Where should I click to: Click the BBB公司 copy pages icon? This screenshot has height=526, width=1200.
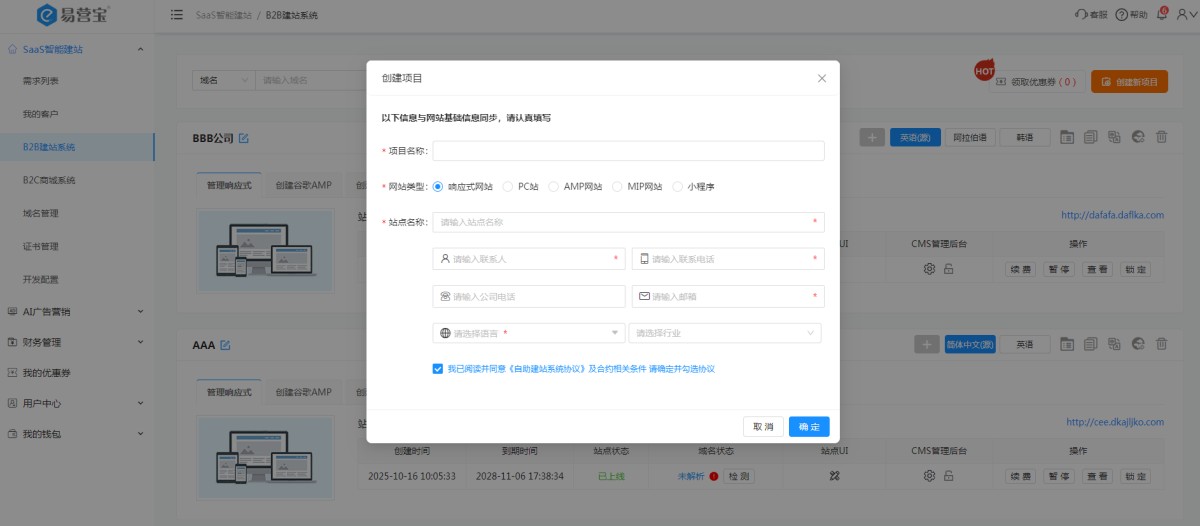click(x=1091, y=137)
